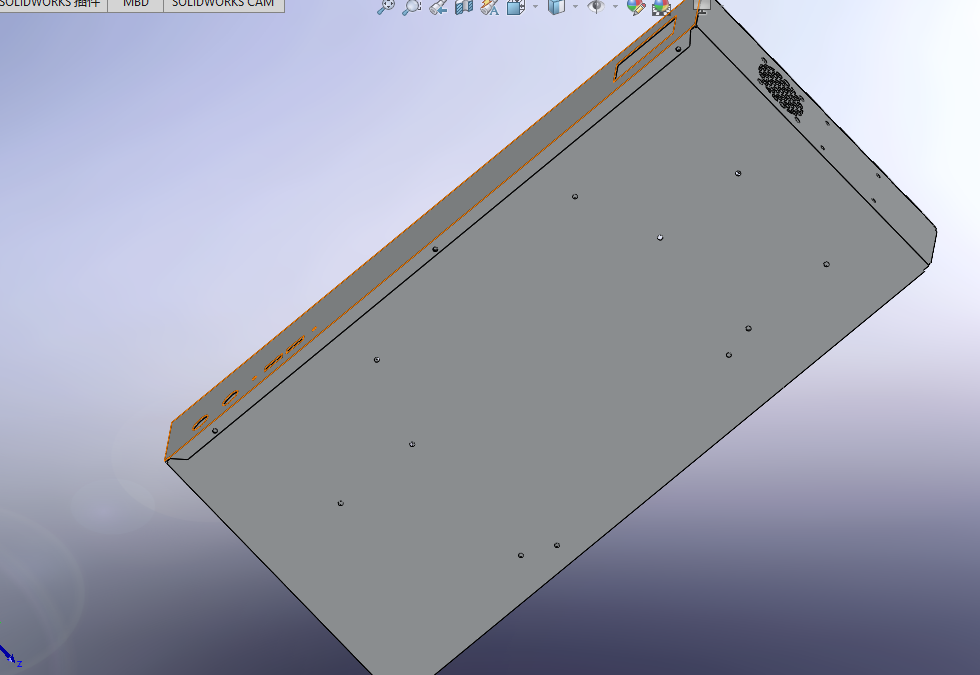Open Dynamic Annotation Views

click(x=489, y=7)
